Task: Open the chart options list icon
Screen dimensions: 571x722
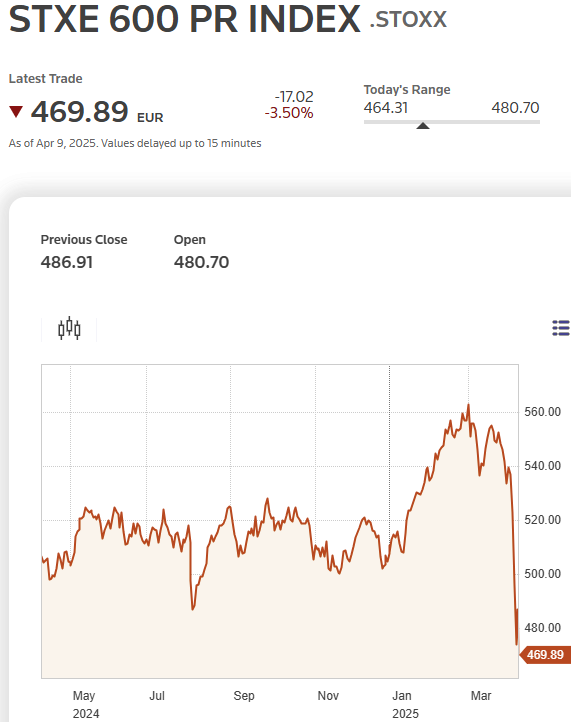Action: (x=561, y=328)
